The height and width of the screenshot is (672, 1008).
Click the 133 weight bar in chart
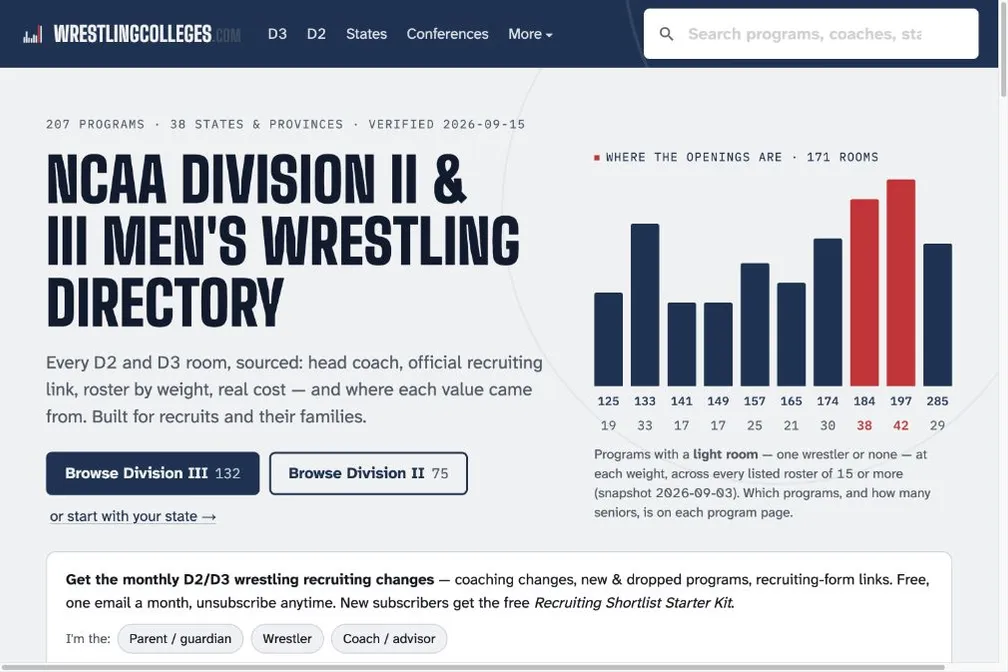pyautogui.click(x=645, y=305)
